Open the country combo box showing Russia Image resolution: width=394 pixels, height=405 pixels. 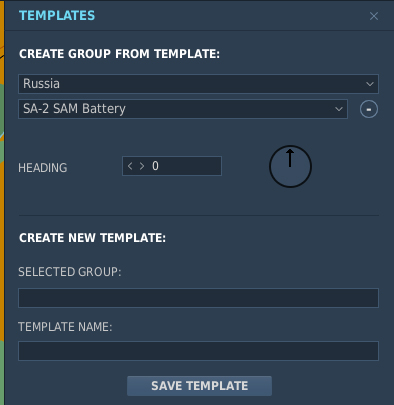coord(198,84)
